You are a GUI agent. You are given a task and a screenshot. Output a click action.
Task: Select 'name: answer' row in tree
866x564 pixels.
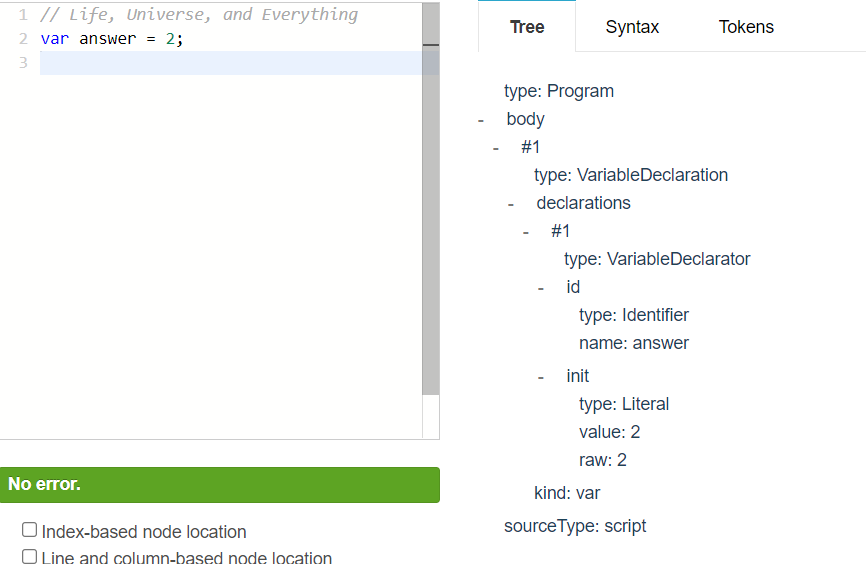pyautogui.click(x=633, y=343)
